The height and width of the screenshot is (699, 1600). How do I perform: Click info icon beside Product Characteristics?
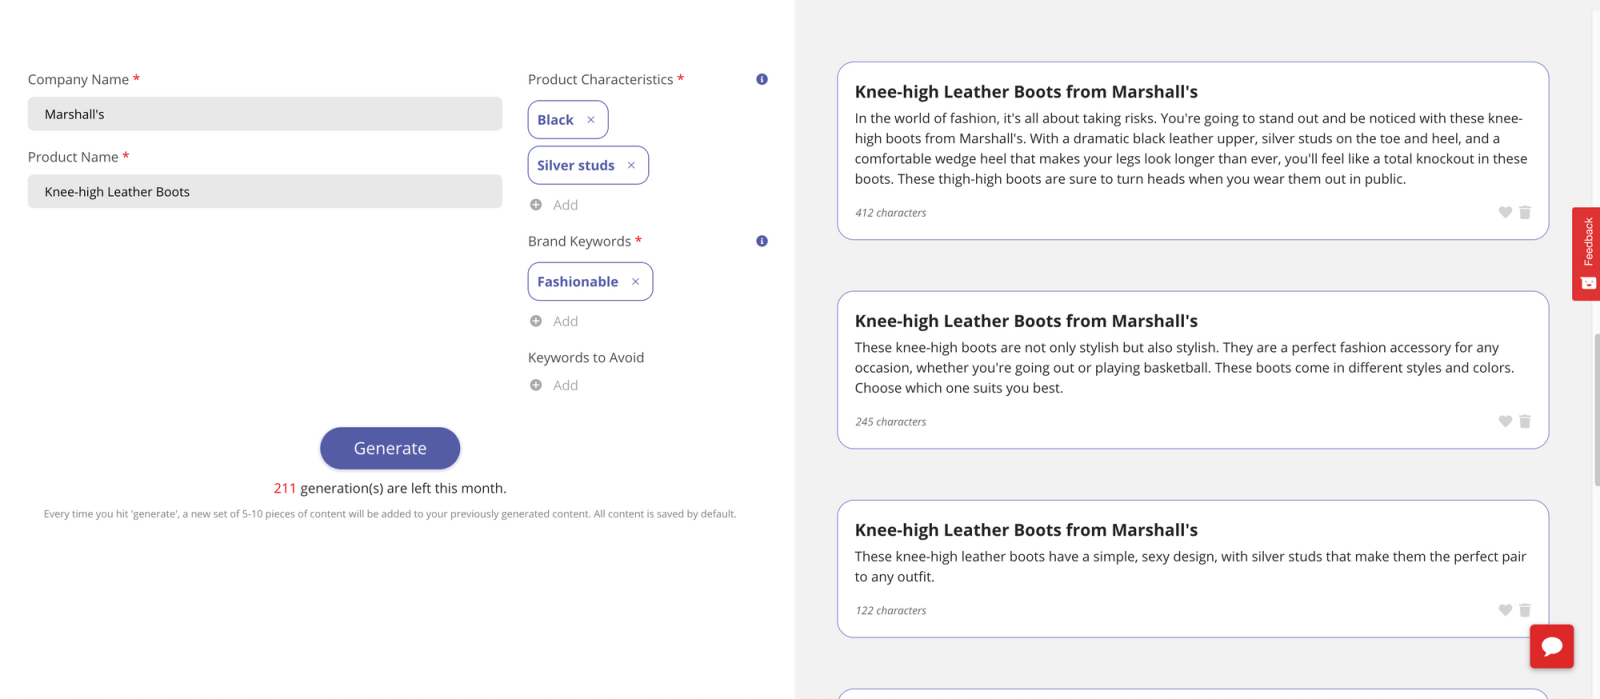pyautogui.click(x=762, y=79)
